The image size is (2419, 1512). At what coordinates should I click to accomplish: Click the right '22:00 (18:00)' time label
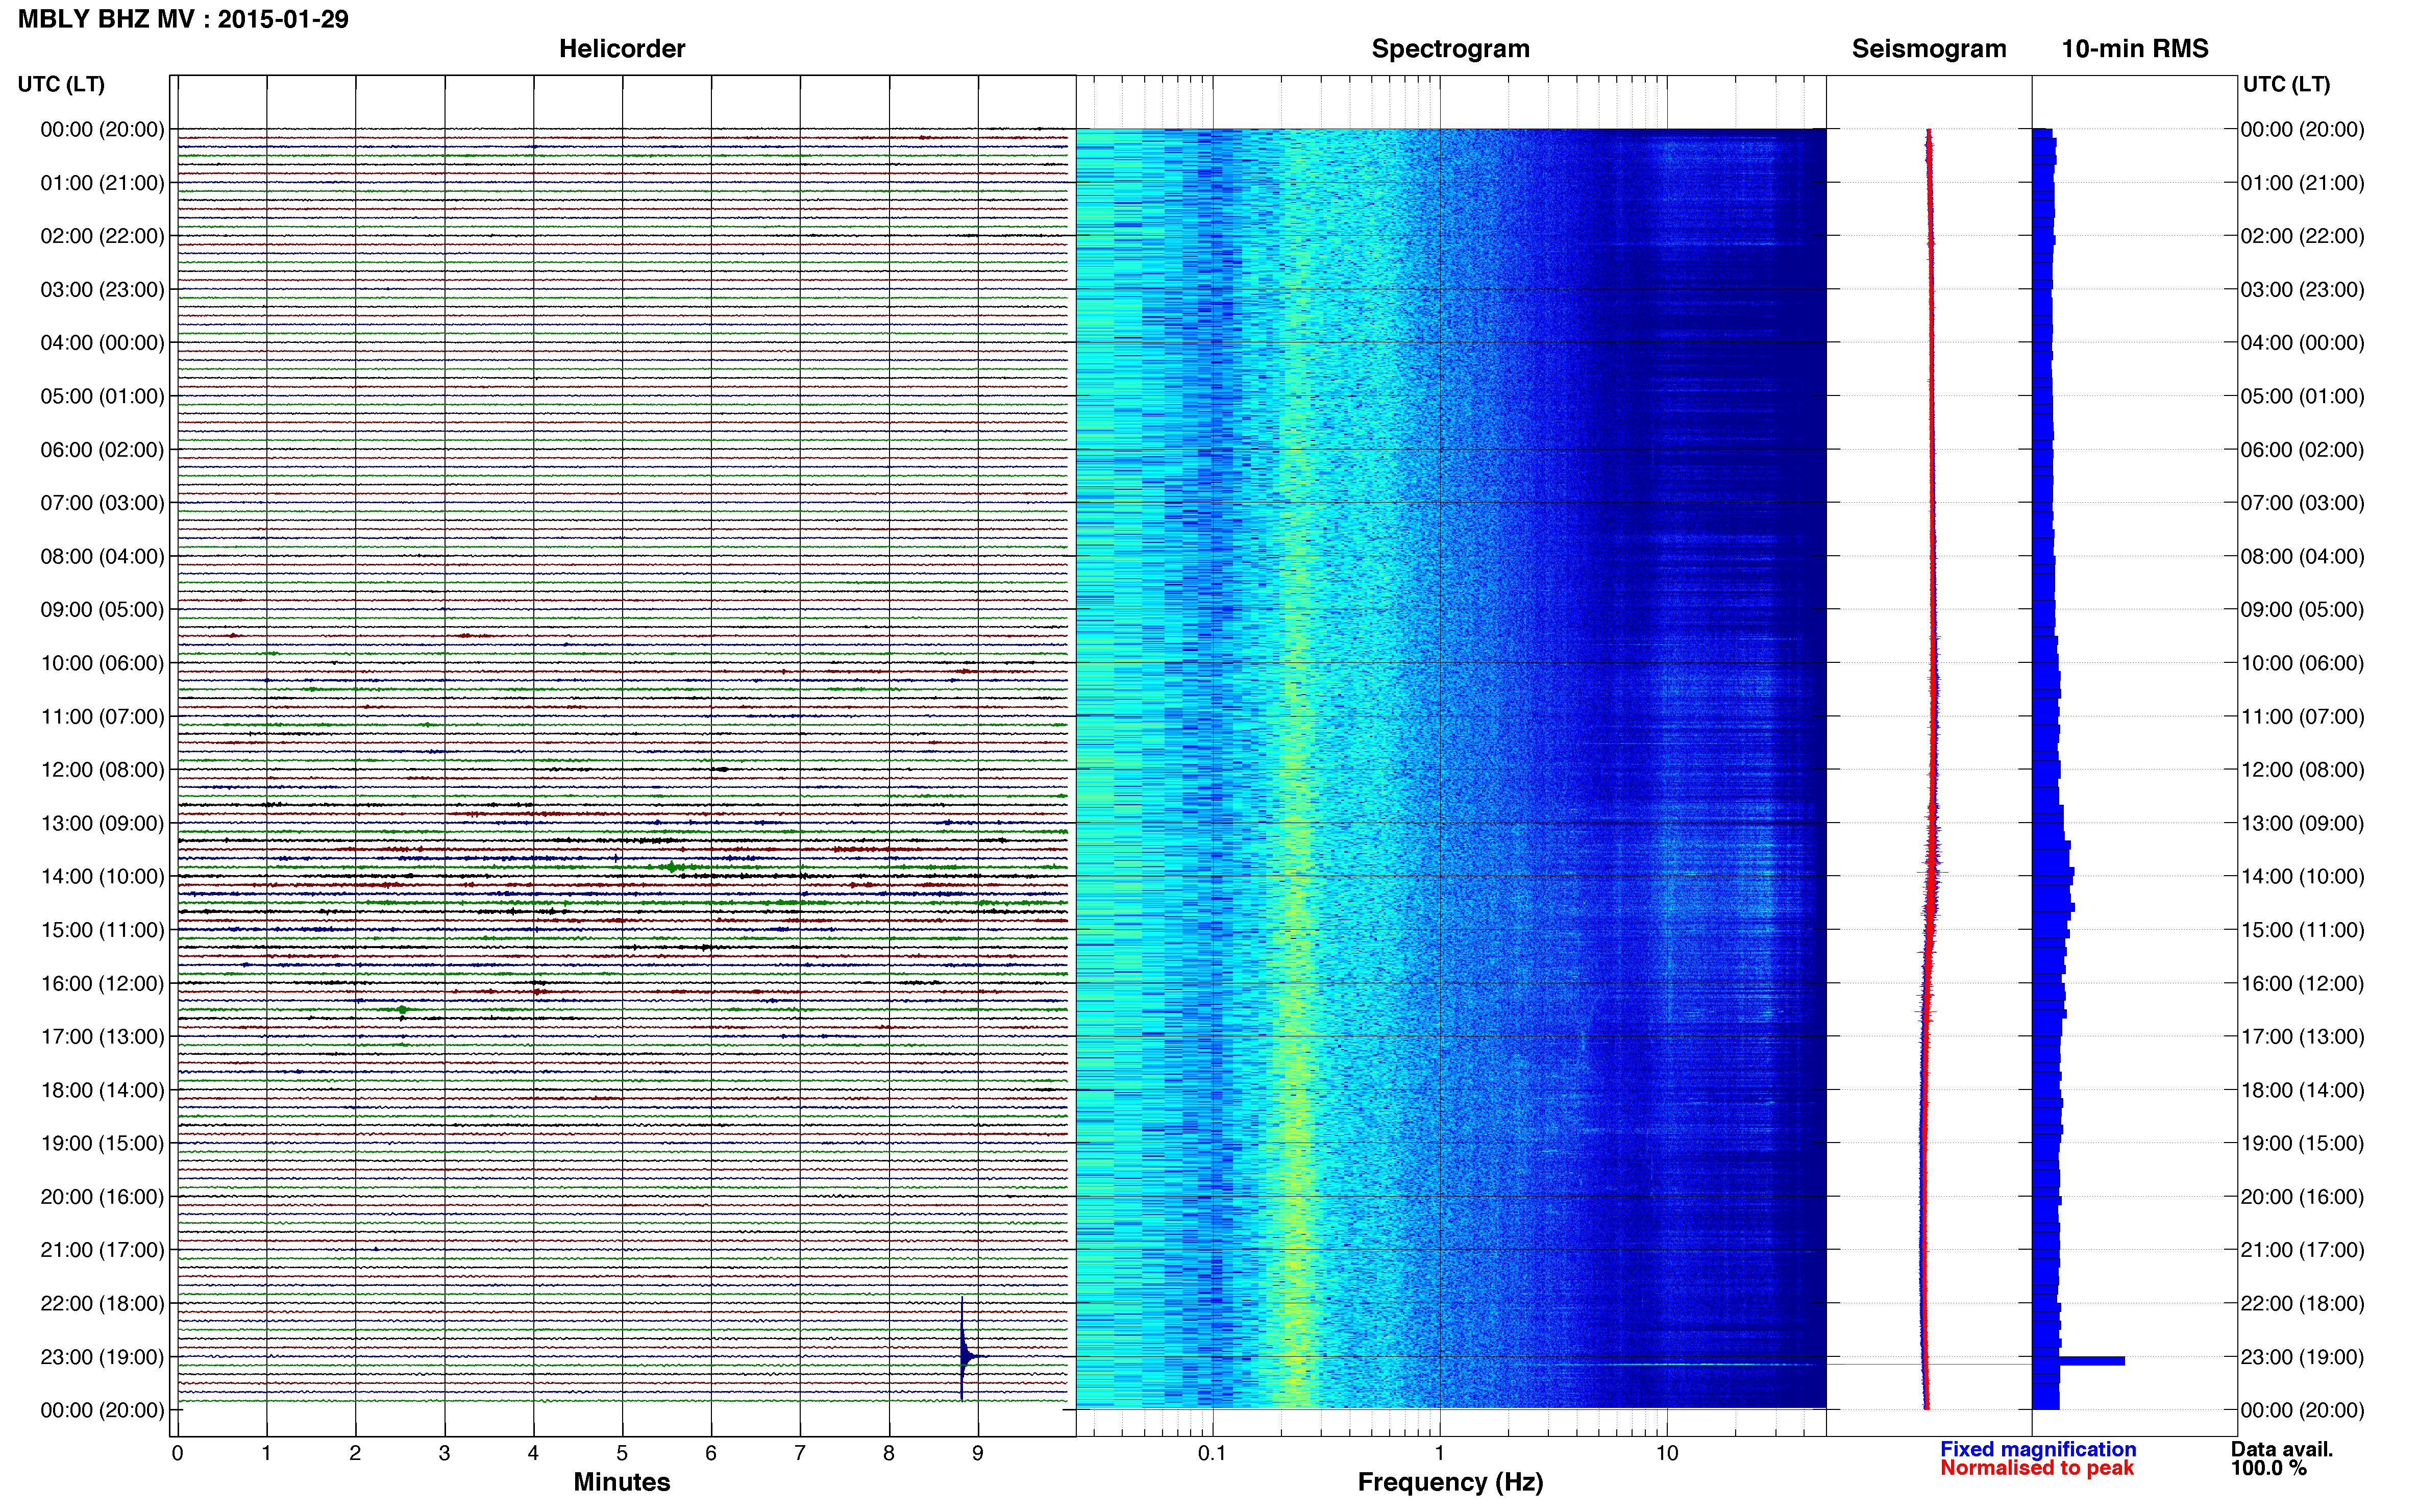[2302, 1304]
